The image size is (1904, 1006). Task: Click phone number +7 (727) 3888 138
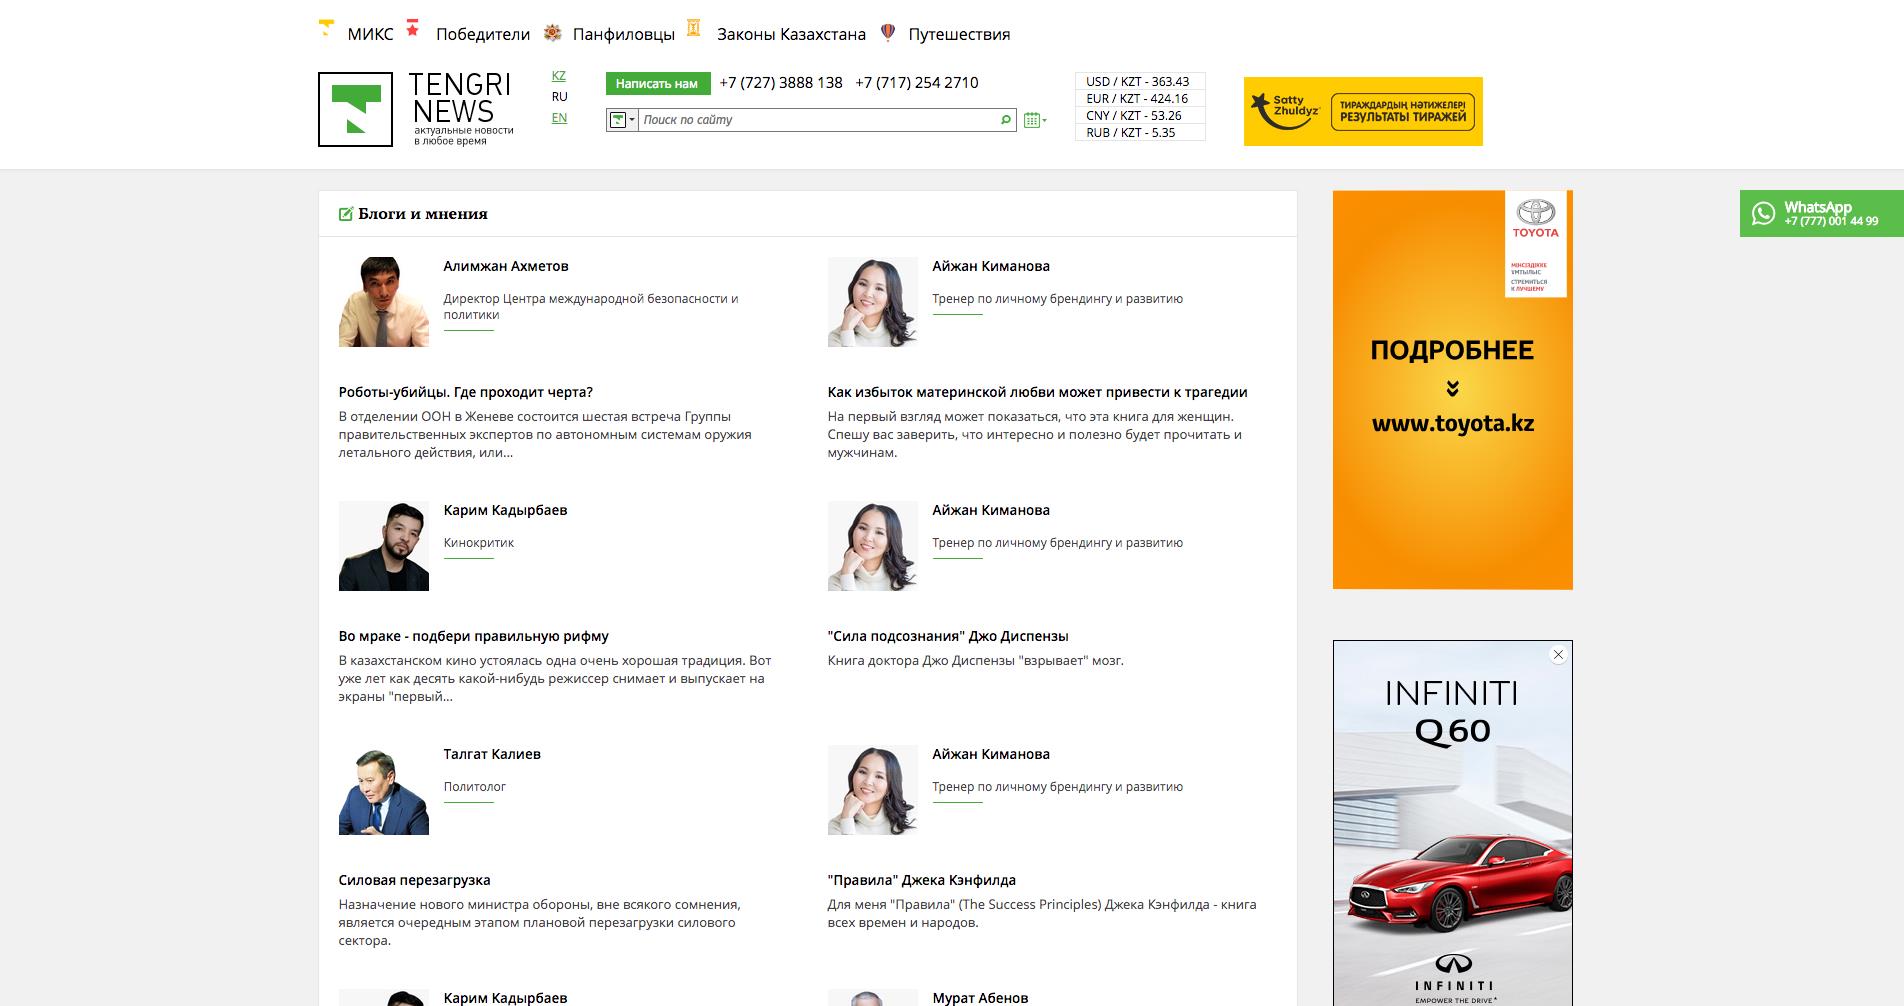(781, 83)
